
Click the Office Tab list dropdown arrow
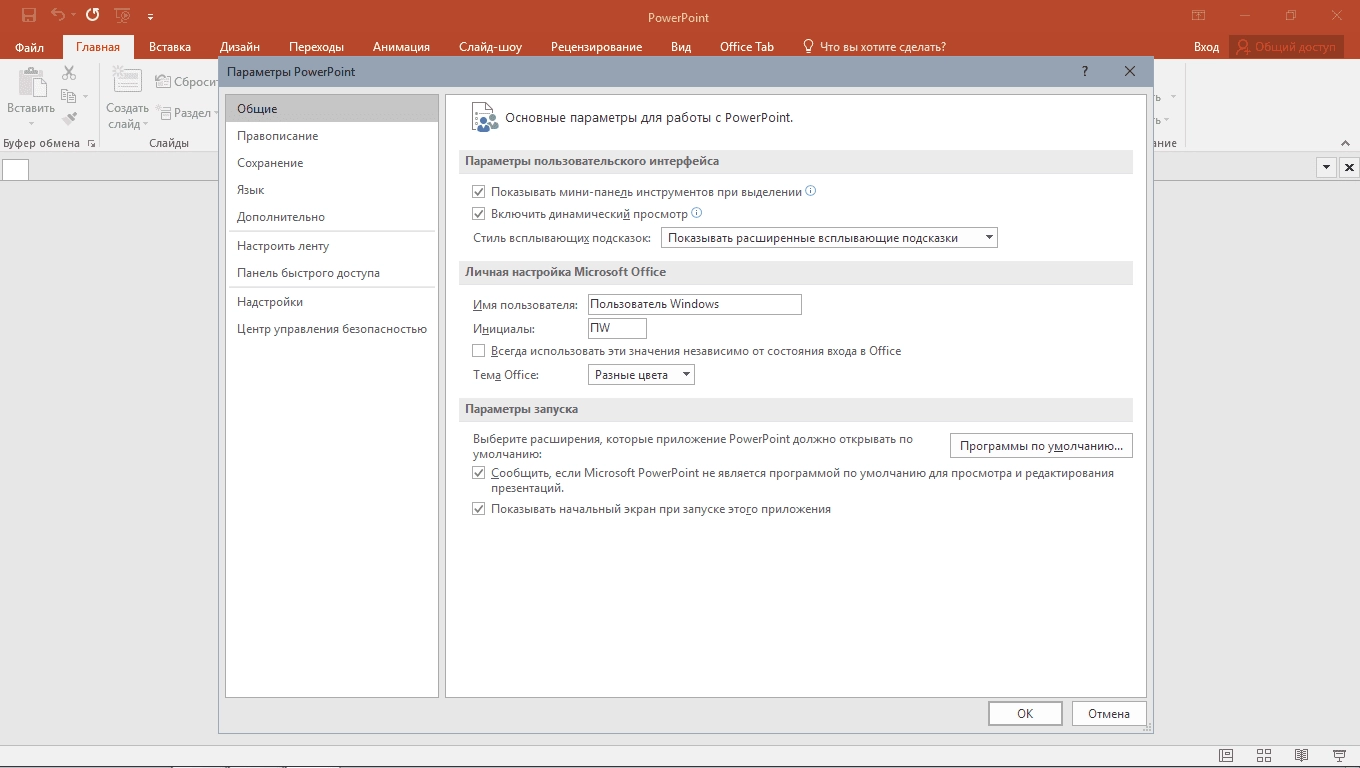[x=1327, y=168]
